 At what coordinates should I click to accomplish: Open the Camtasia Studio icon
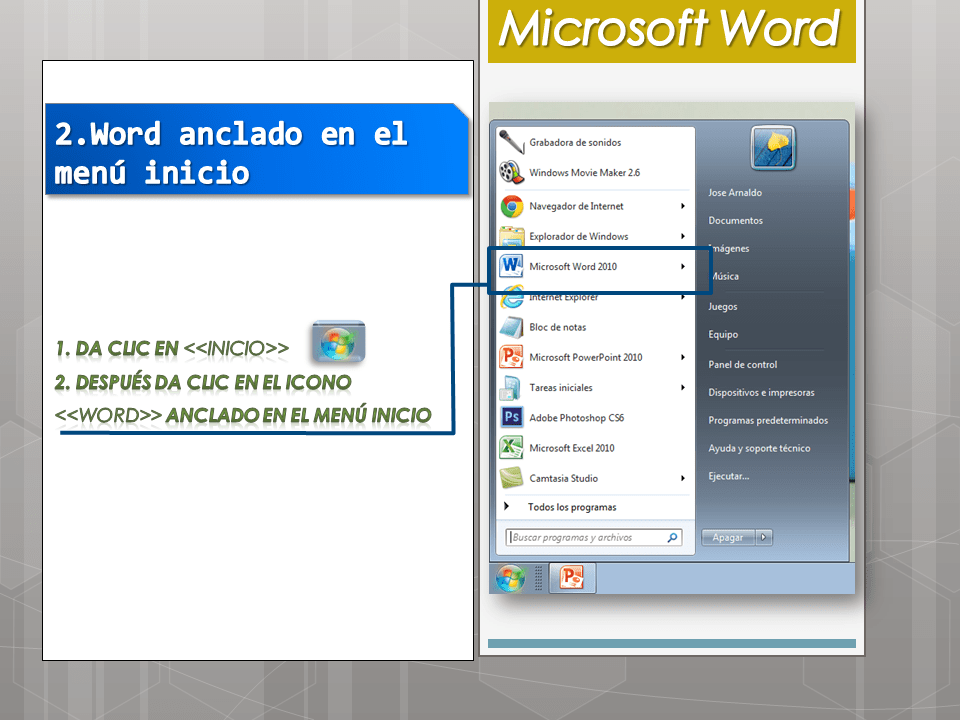pyautogui.click(x=511, y=478)
